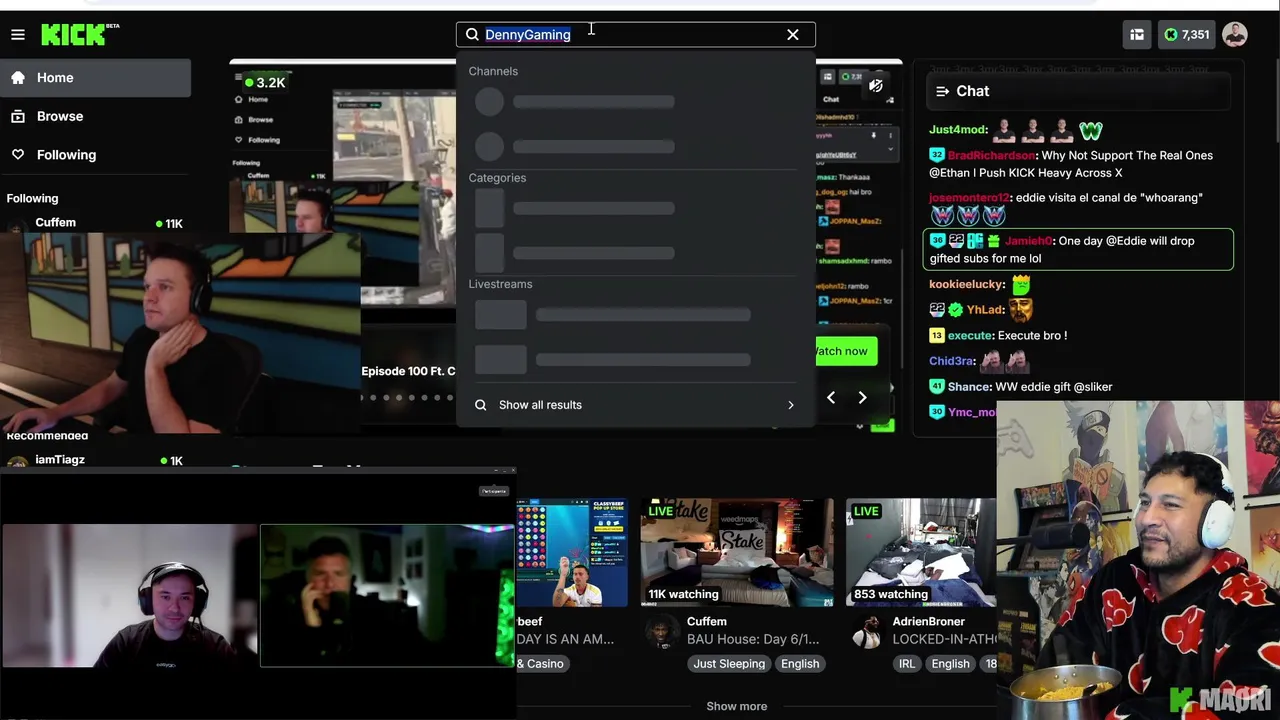Click AdrienBroner's avatar under the stream card

tap(865, 631)
